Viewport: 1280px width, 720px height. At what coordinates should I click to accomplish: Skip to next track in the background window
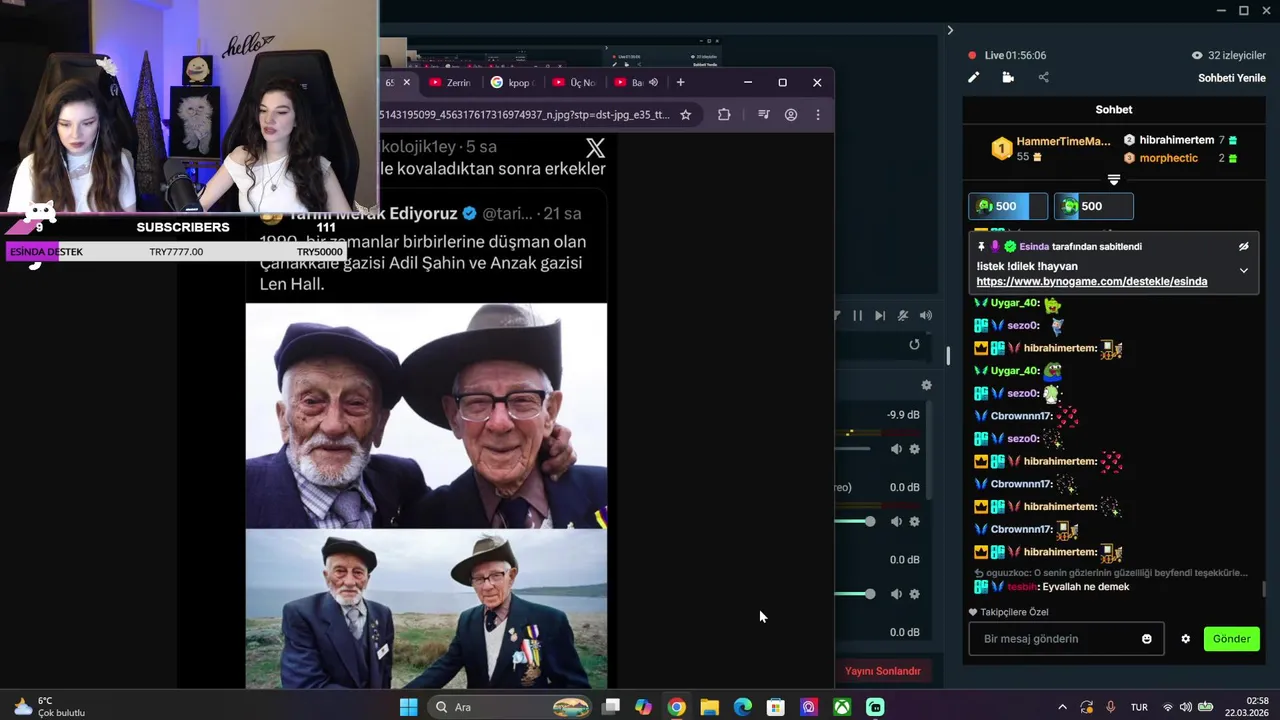pyautogui.click(x=880, y=316)
